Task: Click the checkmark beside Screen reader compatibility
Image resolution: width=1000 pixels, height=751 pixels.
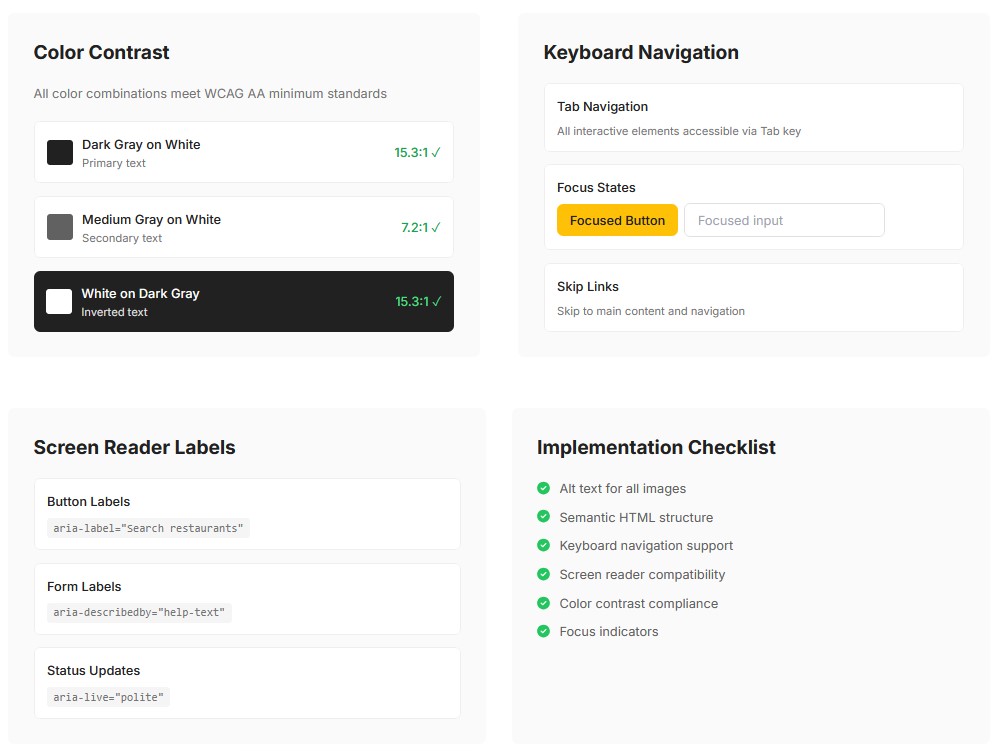Action: 543,574
